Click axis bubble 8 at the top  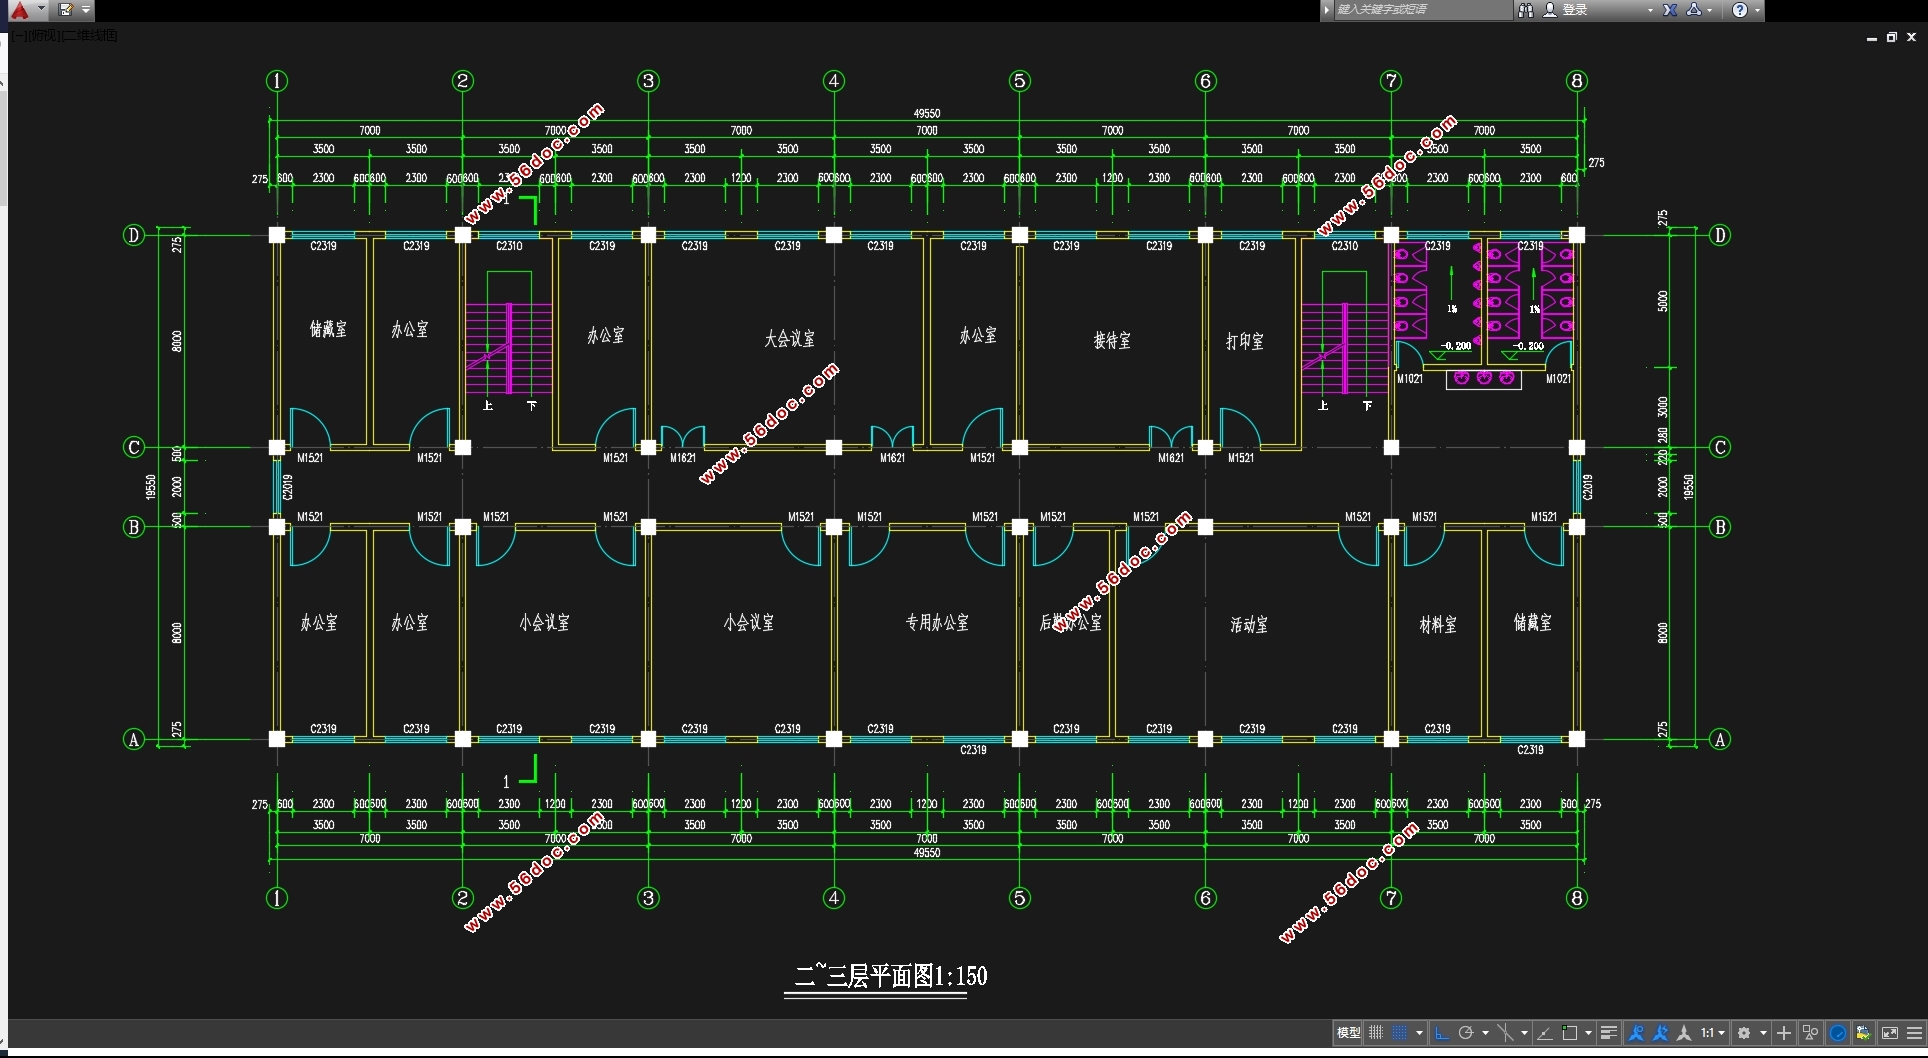1577,81
